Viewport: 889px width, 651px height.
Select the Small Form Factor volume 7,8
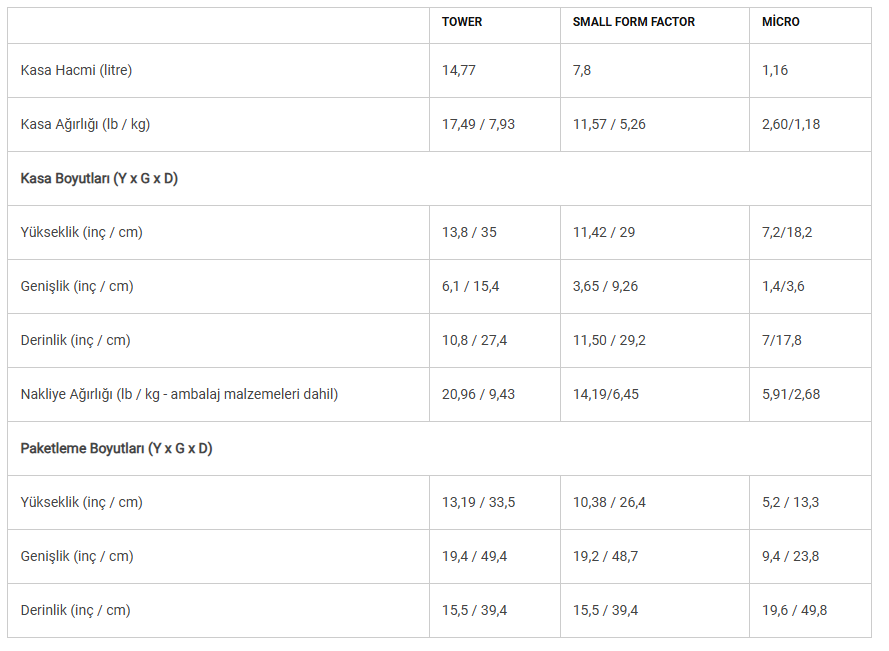tap(582, 70)
